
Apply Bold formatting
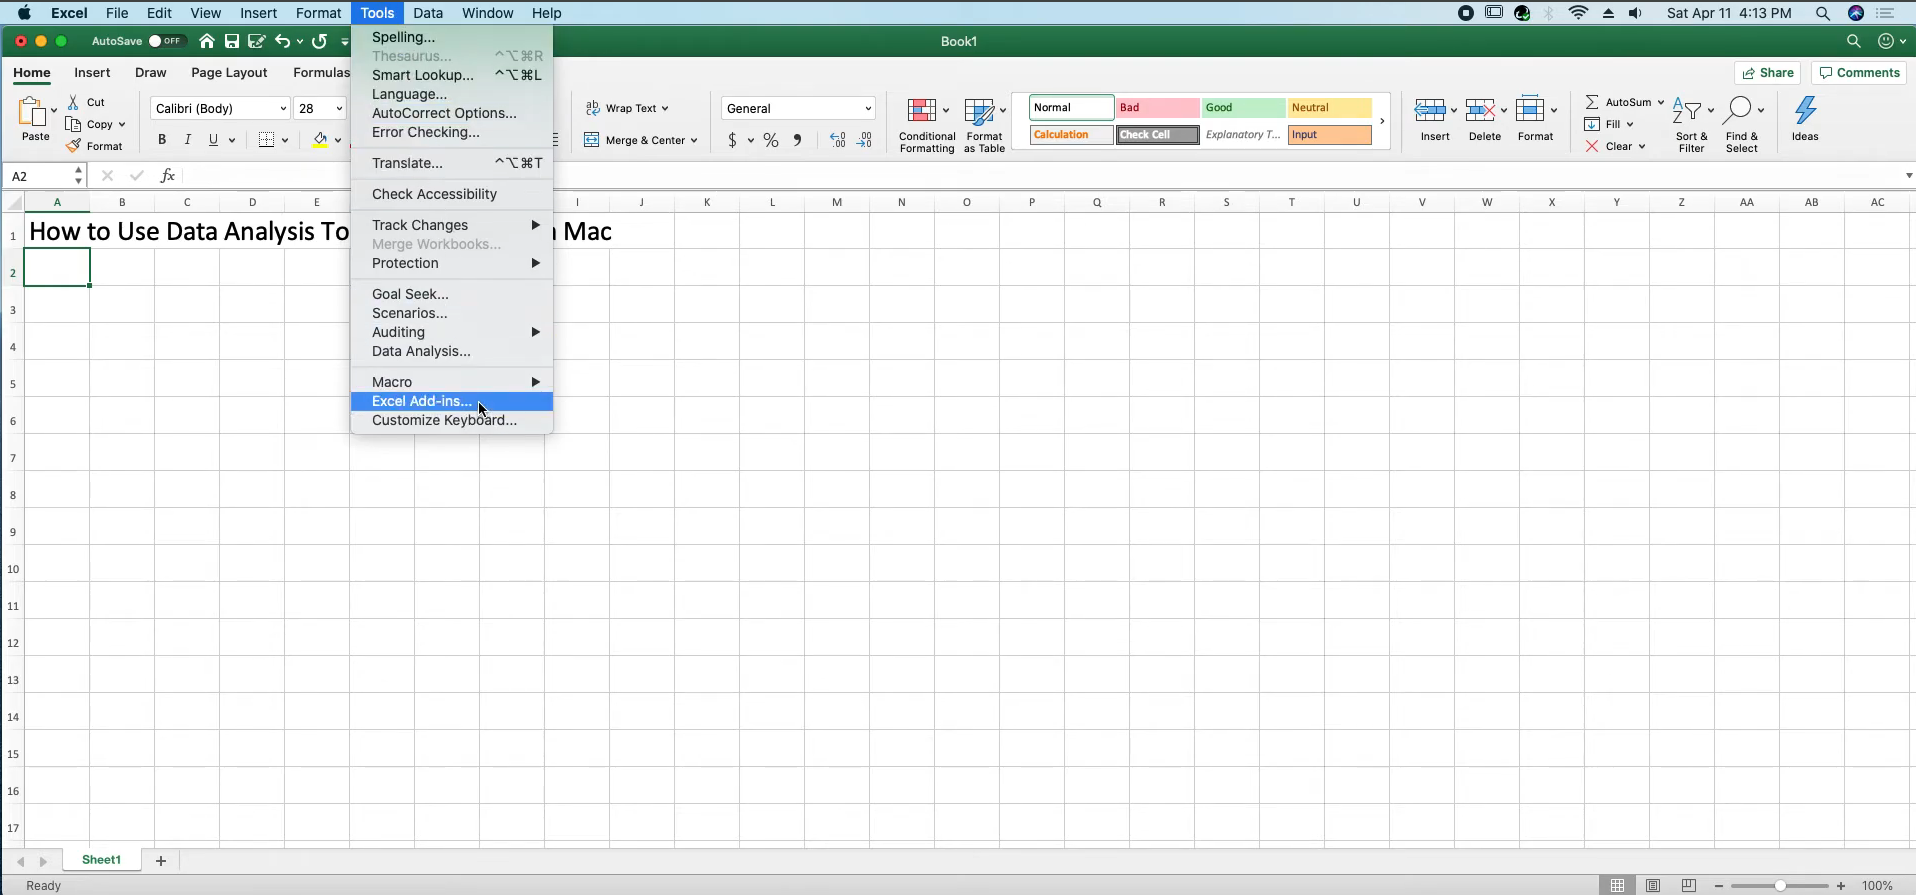pos(162,140)
